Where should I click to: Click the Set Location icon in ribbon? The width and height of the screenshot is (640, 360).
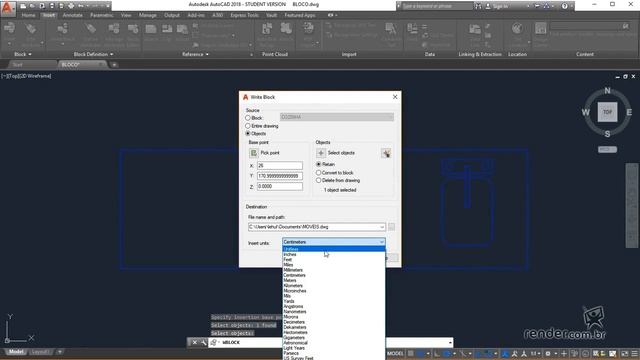[x=517, y=29]
